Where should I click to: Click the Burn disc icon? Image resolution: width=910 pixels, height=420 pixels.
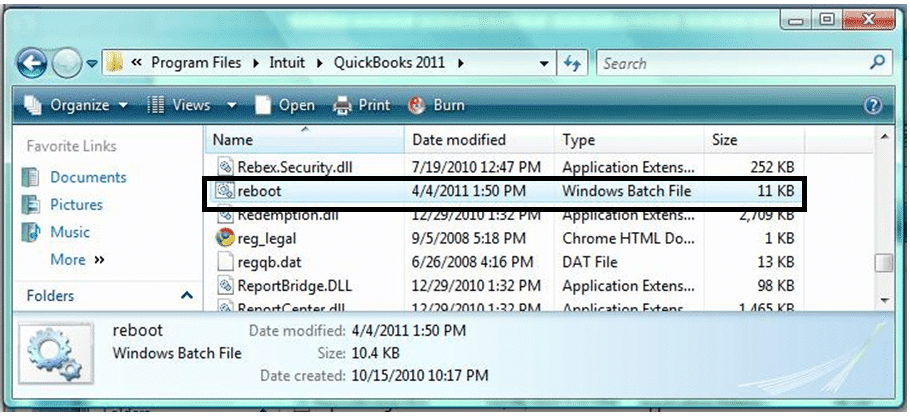417,106
